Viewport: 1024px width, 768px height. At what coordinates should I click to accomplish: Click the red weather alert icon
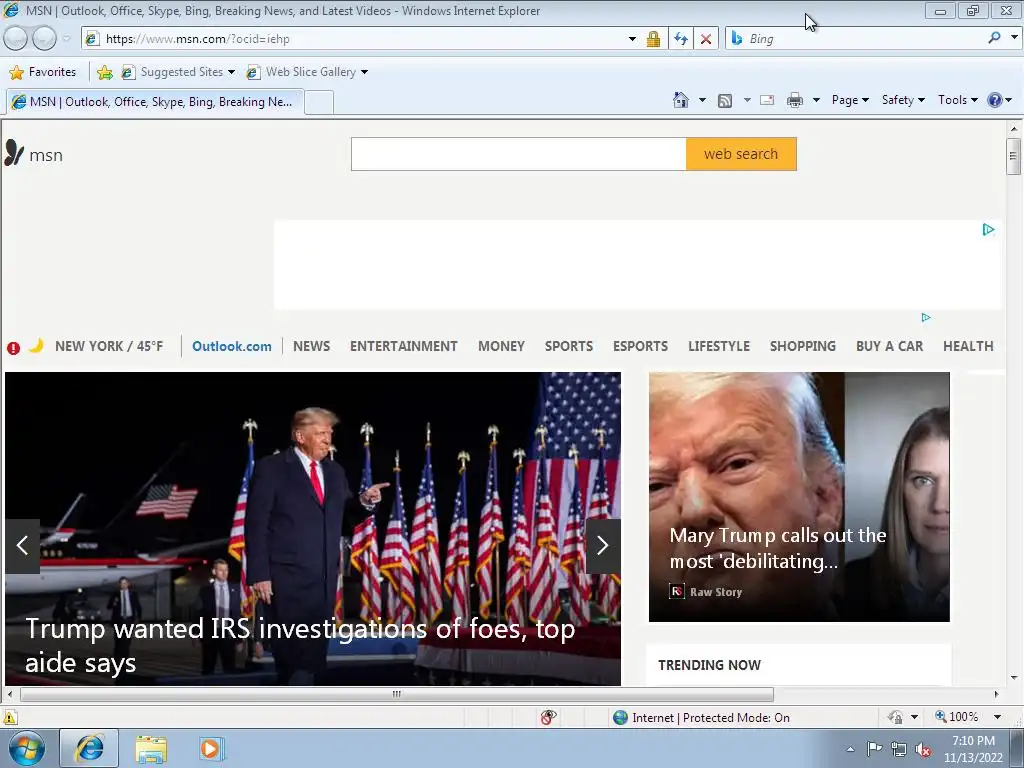click(13, 348)
